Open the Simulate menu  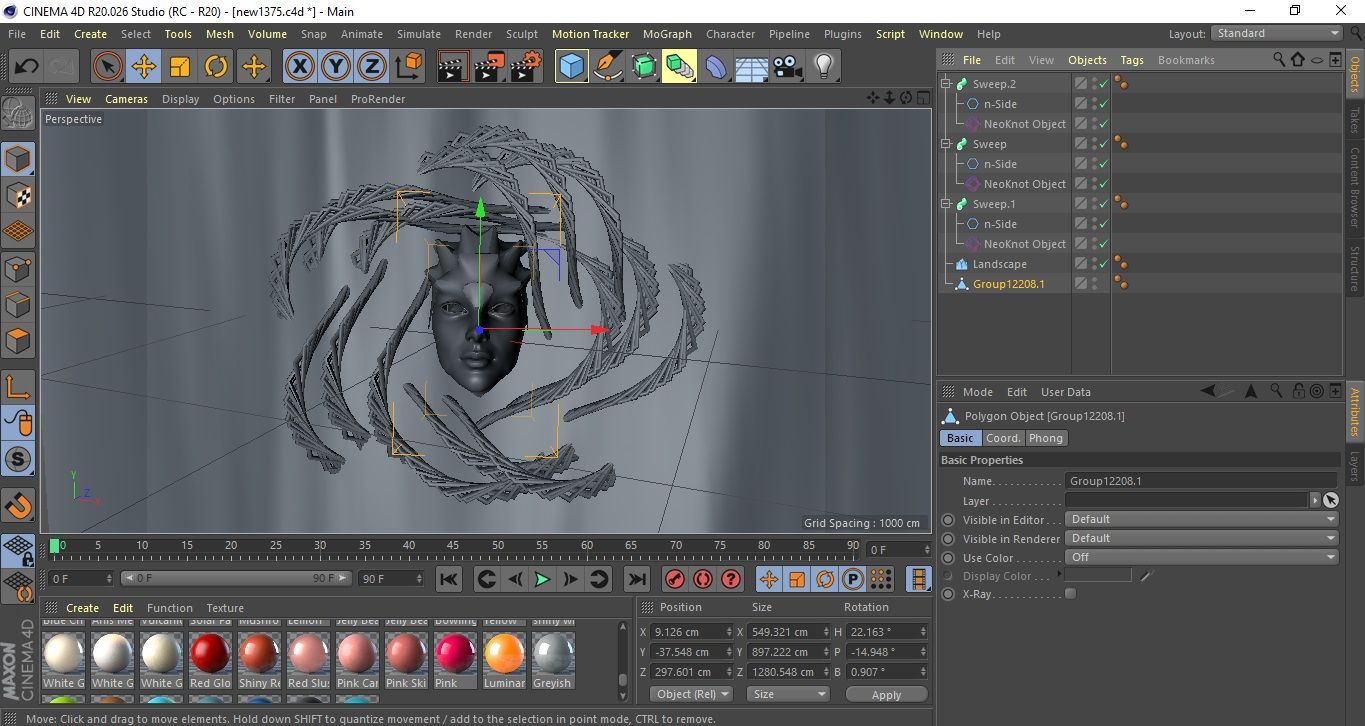point(419,34)
